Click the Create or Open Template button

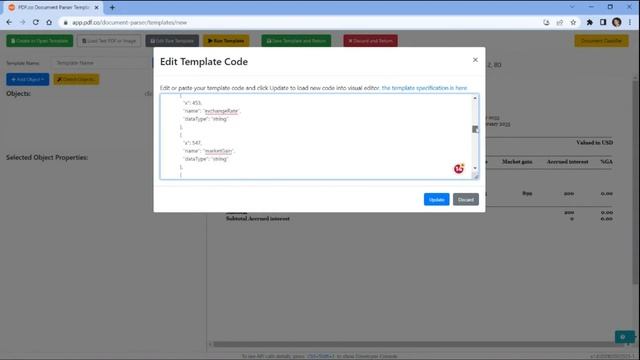click(40, 41)
